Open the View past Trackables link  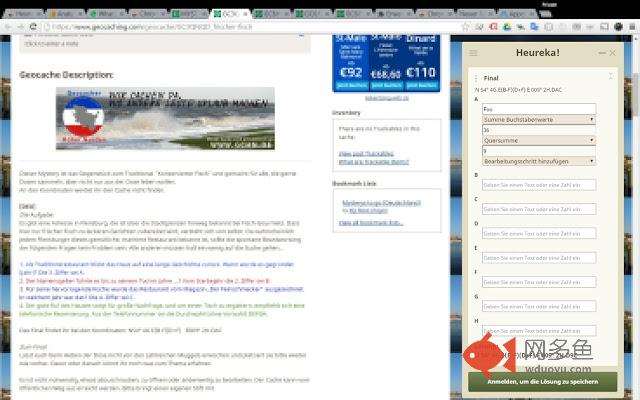[366, 153]
